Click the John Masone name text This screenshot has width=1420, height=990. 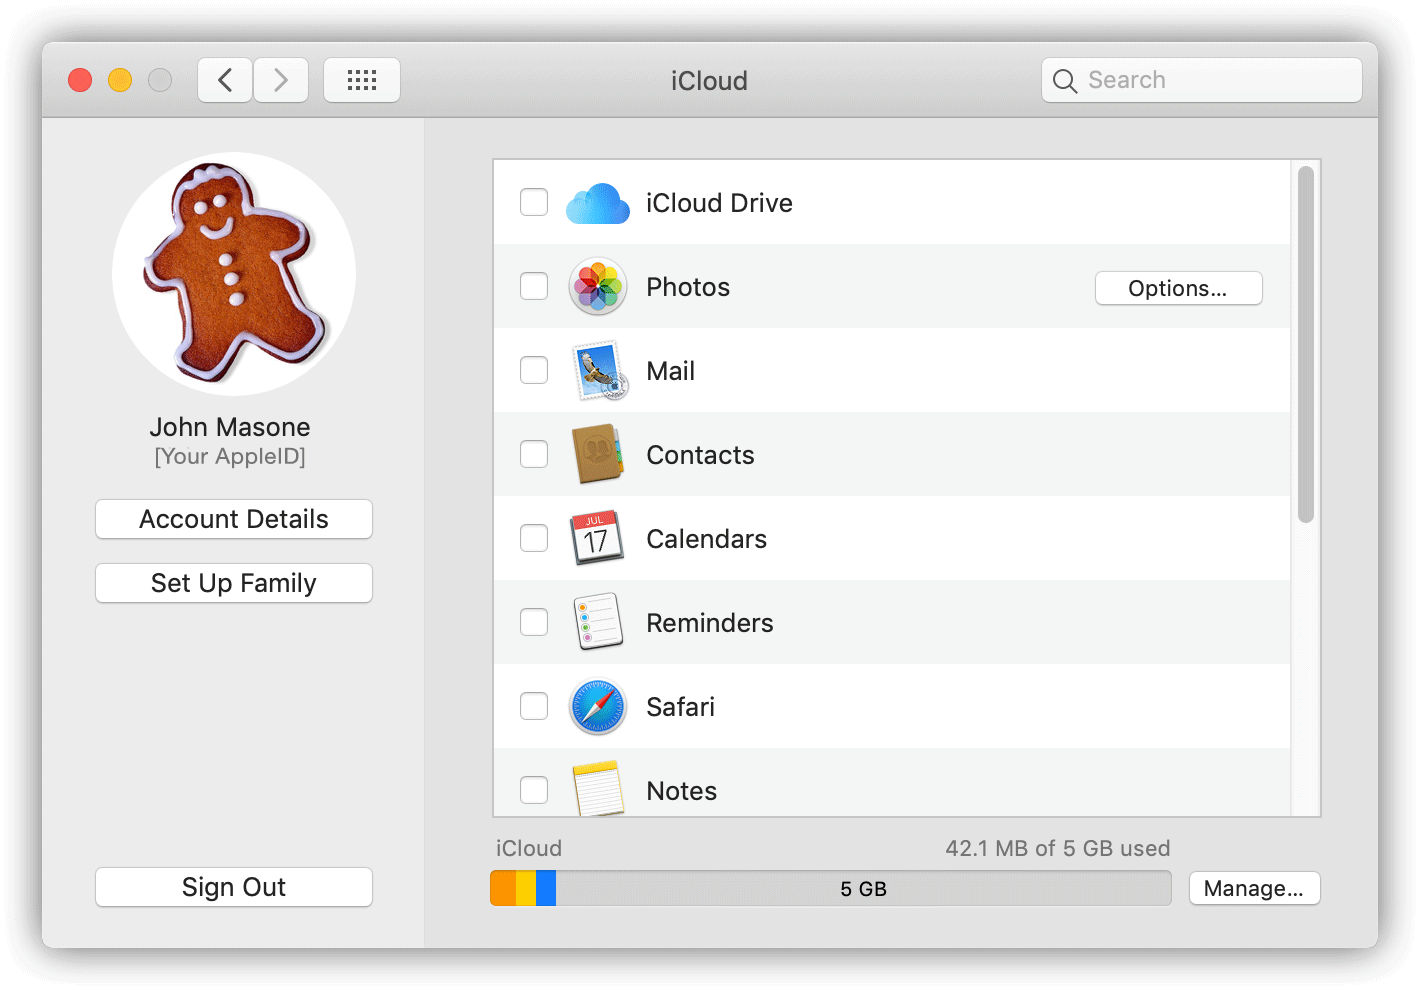point(230,427)
